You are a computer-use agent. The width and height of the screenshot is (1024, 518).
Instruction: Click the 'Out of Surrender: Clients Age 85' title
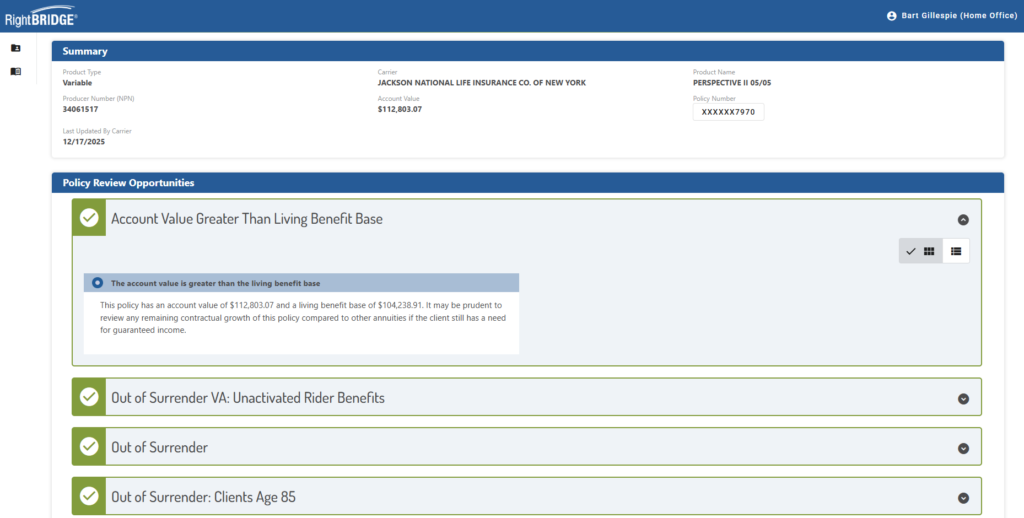point(203,496)
